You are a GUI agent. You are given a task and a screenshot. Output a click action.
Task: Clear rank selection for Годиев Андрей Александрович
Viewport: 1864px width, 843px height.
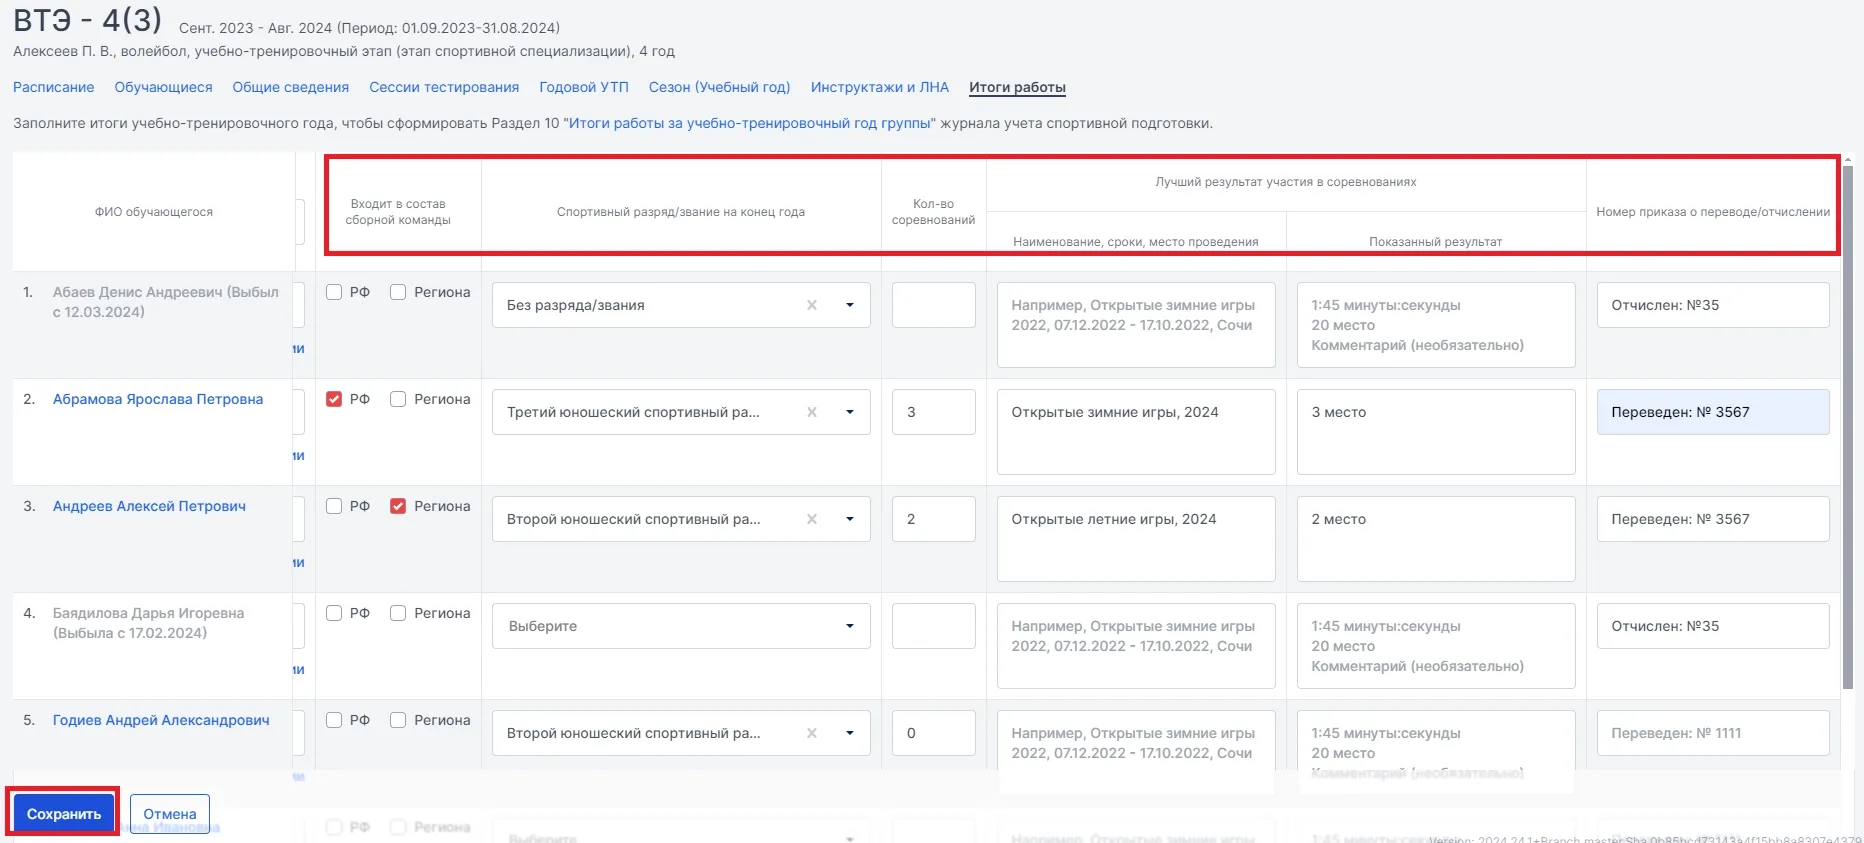point(812,733)
